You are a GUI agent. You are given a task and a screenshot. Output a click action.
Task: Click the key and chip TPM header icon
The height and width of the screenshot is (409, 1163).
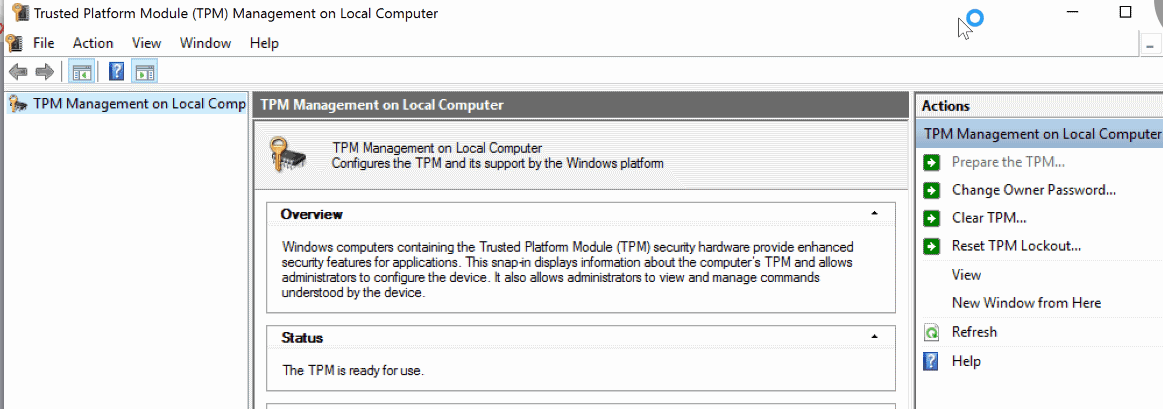click(x=287, y=154)
